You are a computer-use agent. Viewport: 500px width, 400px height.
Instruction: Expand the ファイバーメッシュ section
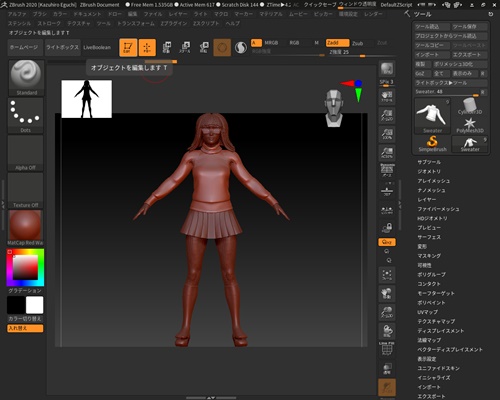click(x=438, y=209)
